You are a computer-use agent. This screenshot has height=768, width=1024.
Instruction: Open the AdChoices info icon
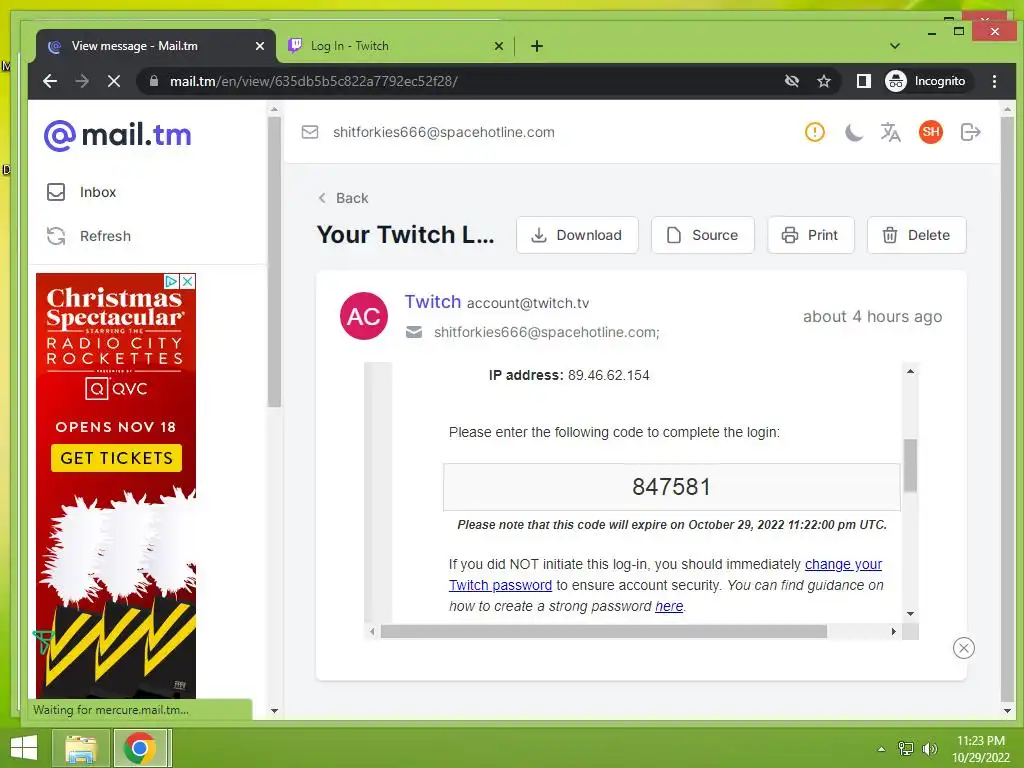(171, 281)
